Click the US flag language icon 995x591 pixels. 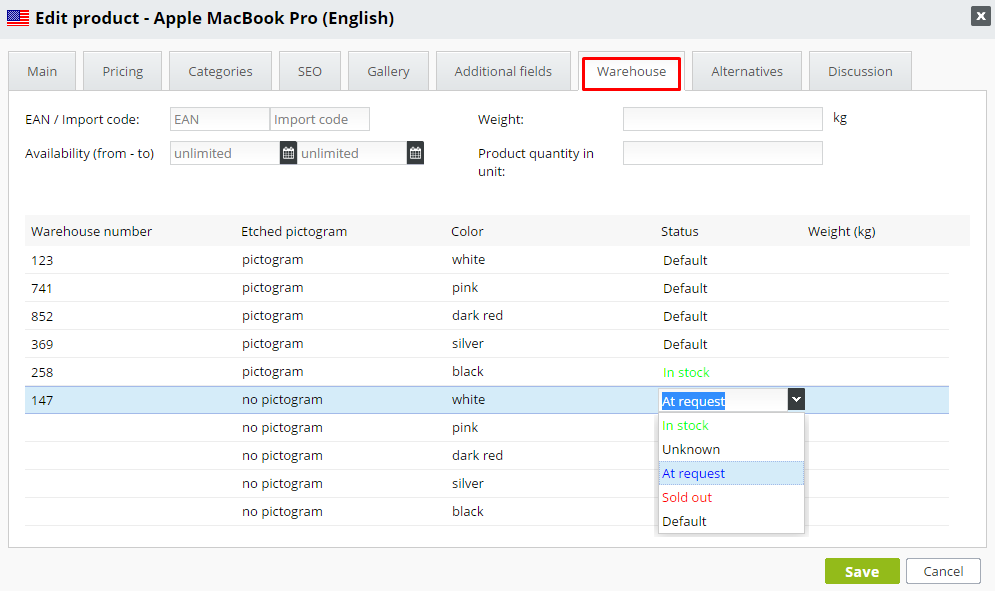pyautogui.click(x=18, y=18)
